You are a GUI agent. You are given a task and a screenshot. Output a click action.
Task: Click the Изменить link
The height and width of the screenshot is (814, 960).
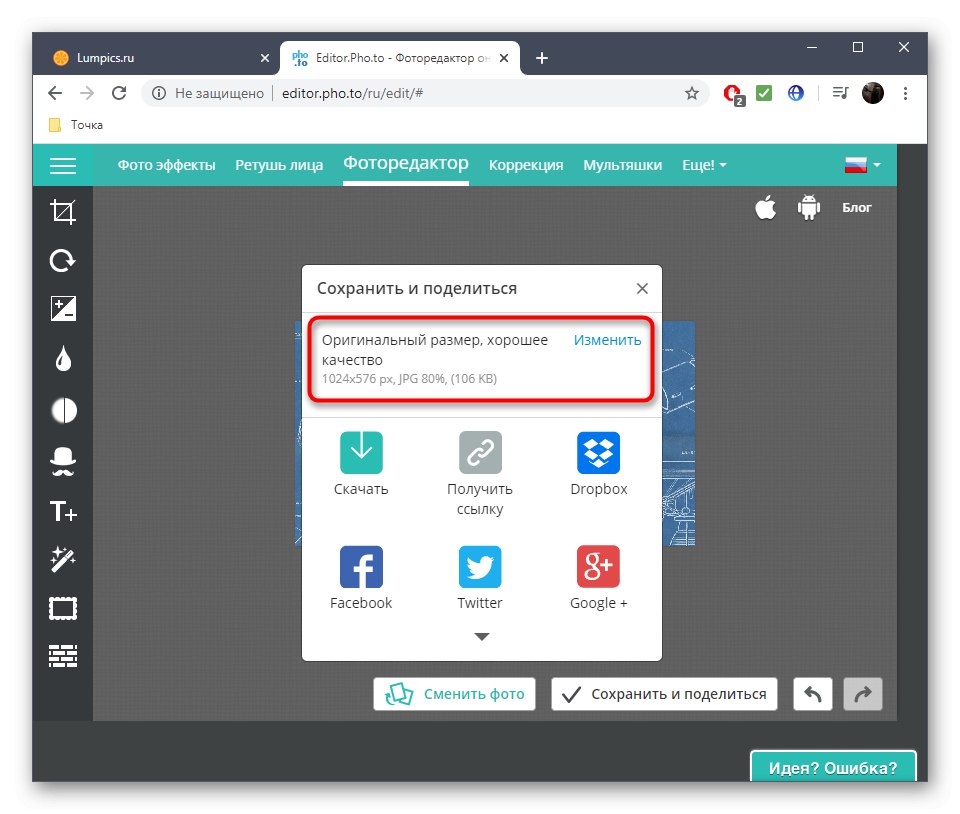point(607,340)
